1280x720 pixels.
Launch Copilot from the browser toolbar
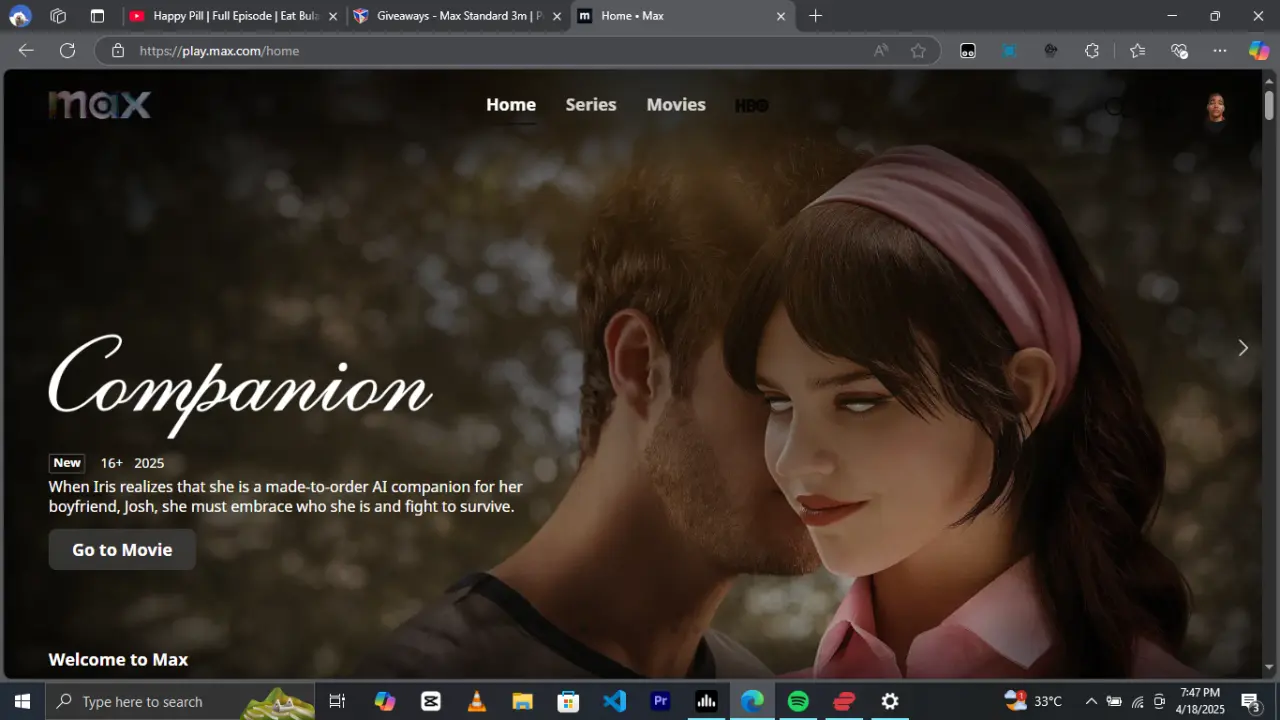click(1259, 51)
